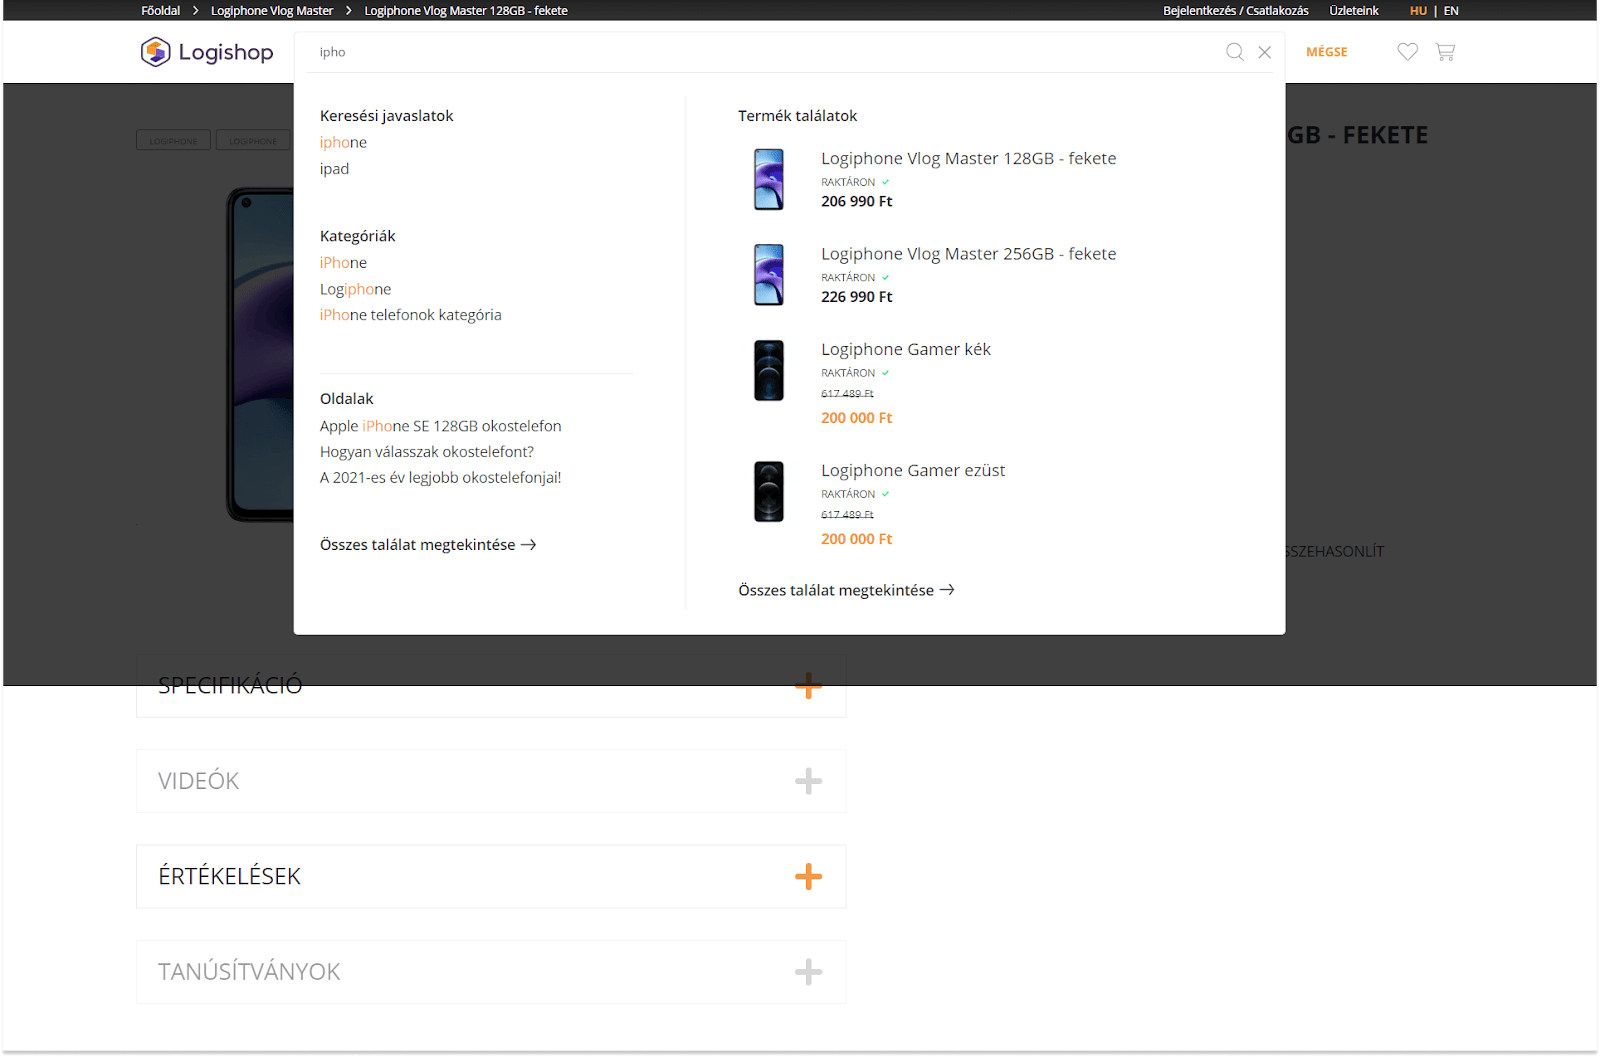Click the MÉGSE cancel button
The height and width of the screenshot is (1057, 1600).
(x=1327, y=52)
